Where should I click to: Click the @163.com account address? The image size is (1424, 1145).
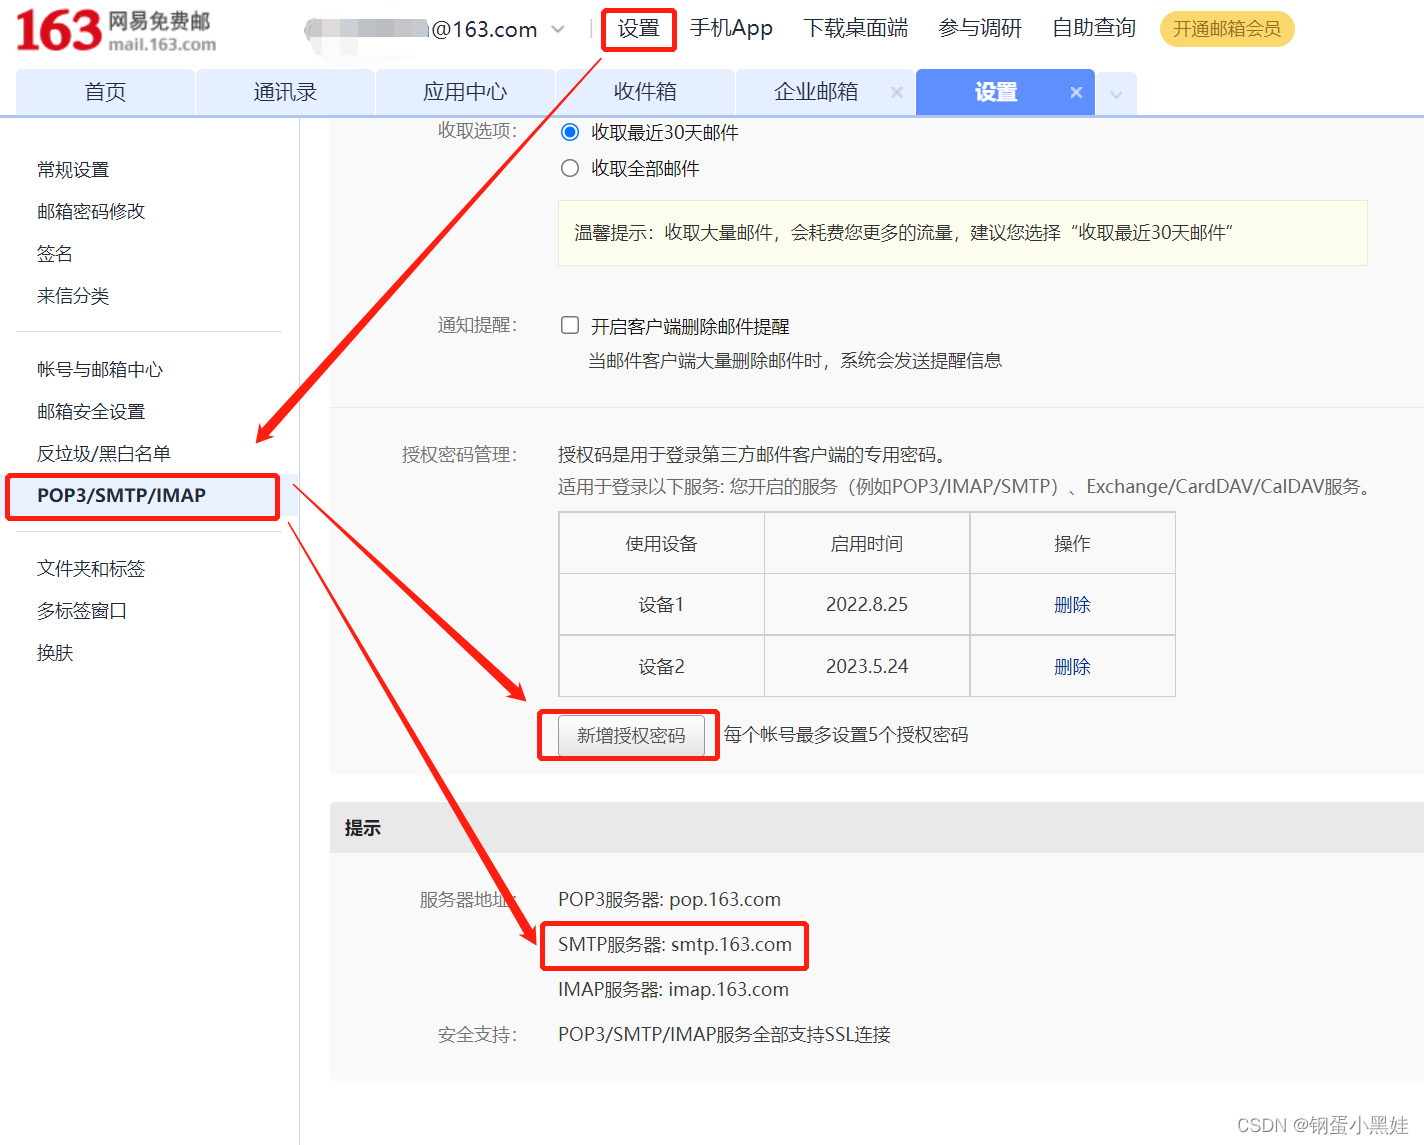pos(485,30)
